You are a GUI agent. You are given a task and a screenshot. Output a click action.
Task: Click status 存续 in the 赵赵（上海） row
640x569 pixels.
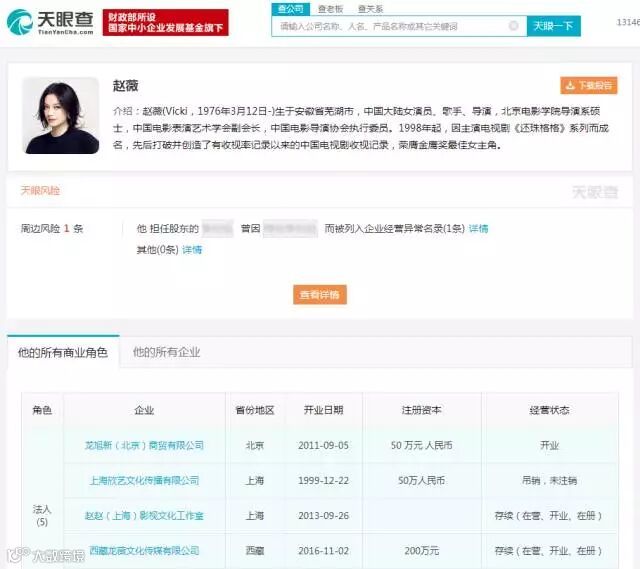pyautogui.click(x=548, y=516)
